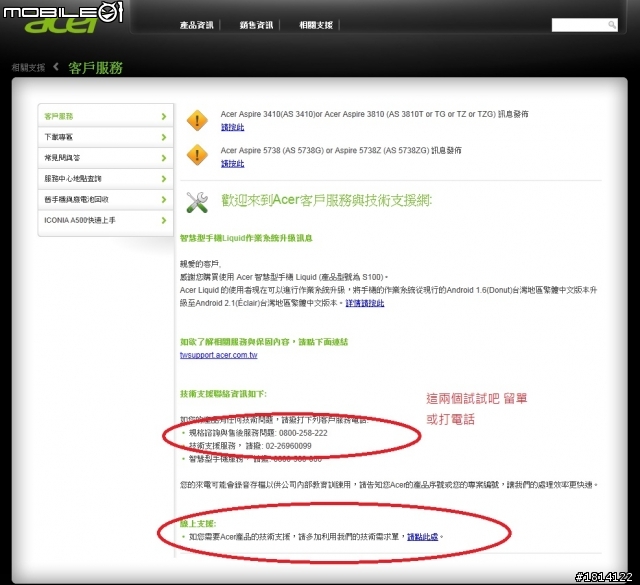Click phone number 02-26960099

289,446
